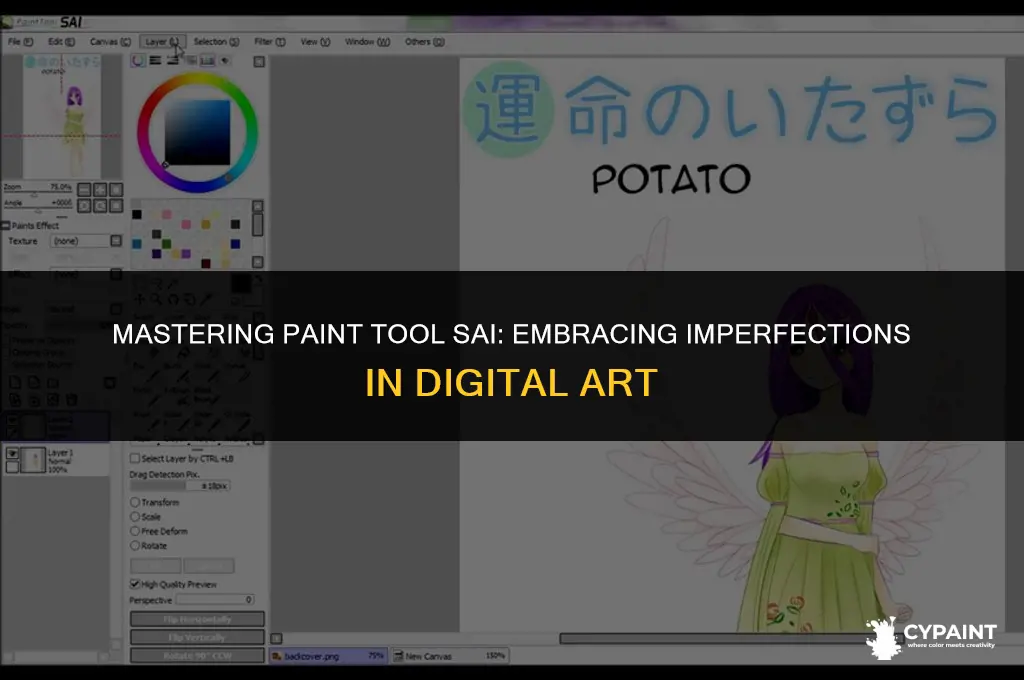The image size is (1024, 680).
Task: Pick the black swatch in the palette
Action: coord(136,214)
